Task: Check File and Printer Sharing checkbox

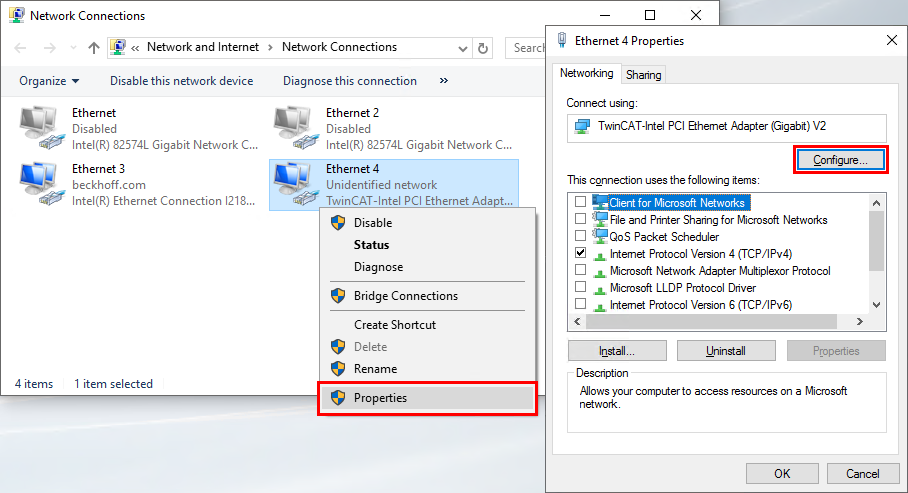Action: (581, 220)
